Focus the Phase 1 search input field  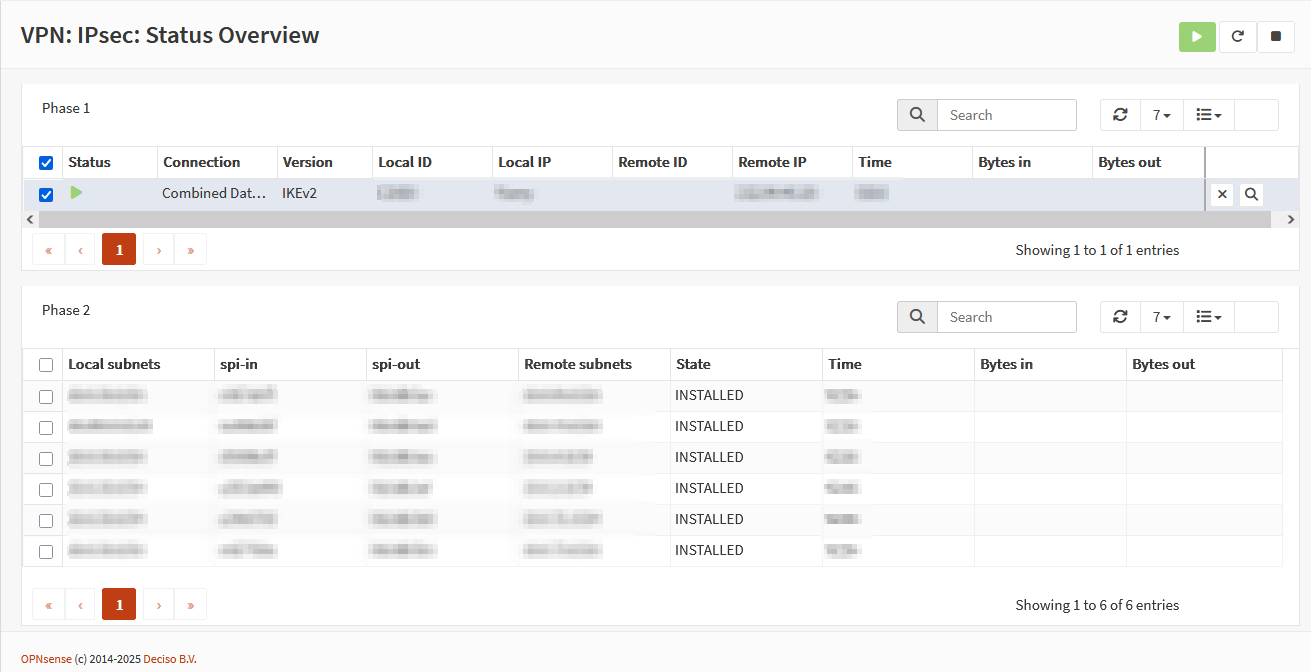click(x=1006, y=115)
